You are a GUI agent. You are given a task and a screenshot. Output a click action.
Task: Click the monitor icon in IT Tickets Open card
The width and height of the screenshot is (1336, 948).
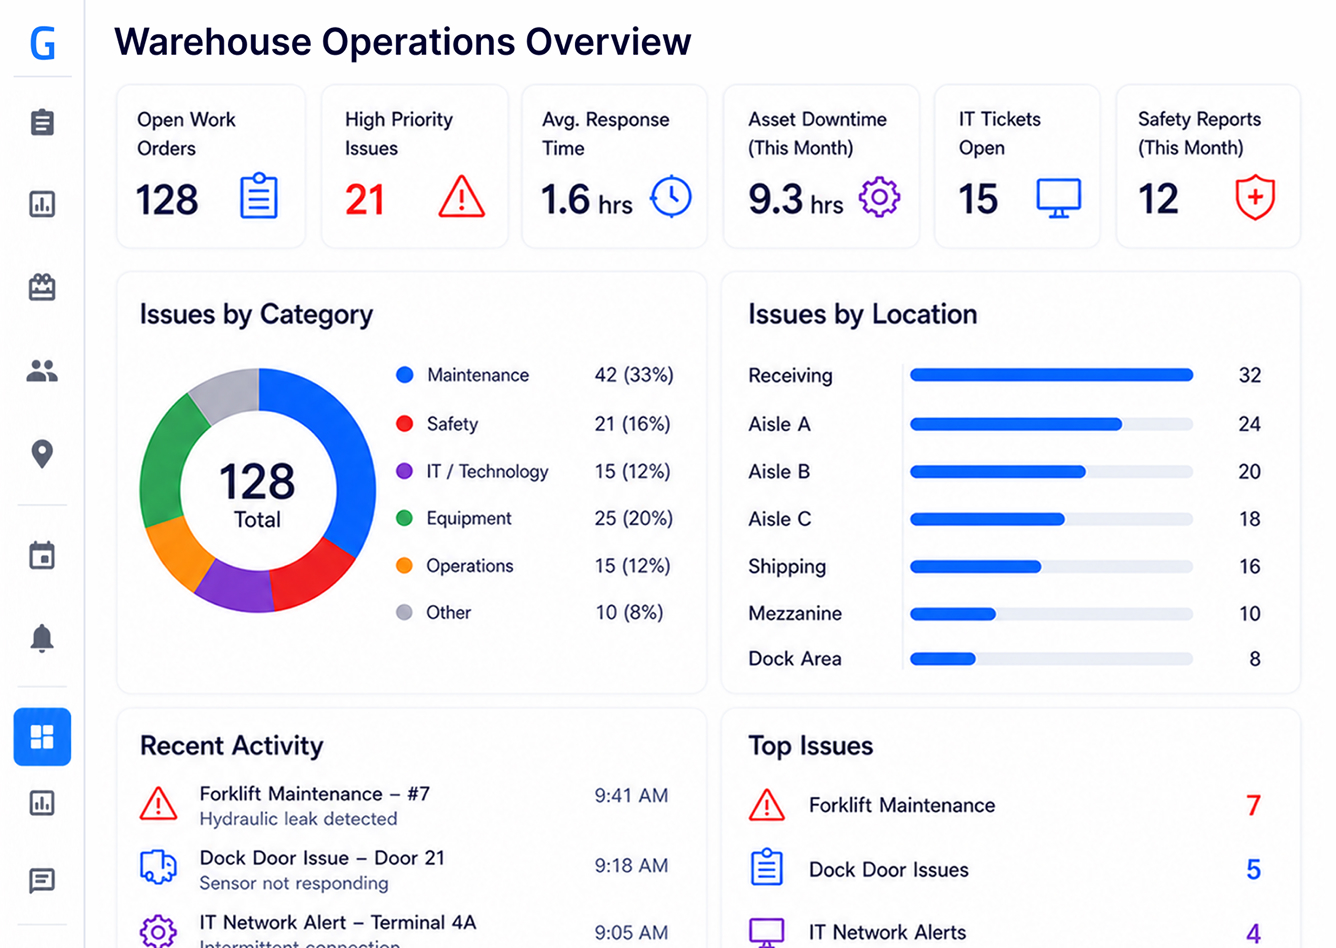click(1058, 198)
